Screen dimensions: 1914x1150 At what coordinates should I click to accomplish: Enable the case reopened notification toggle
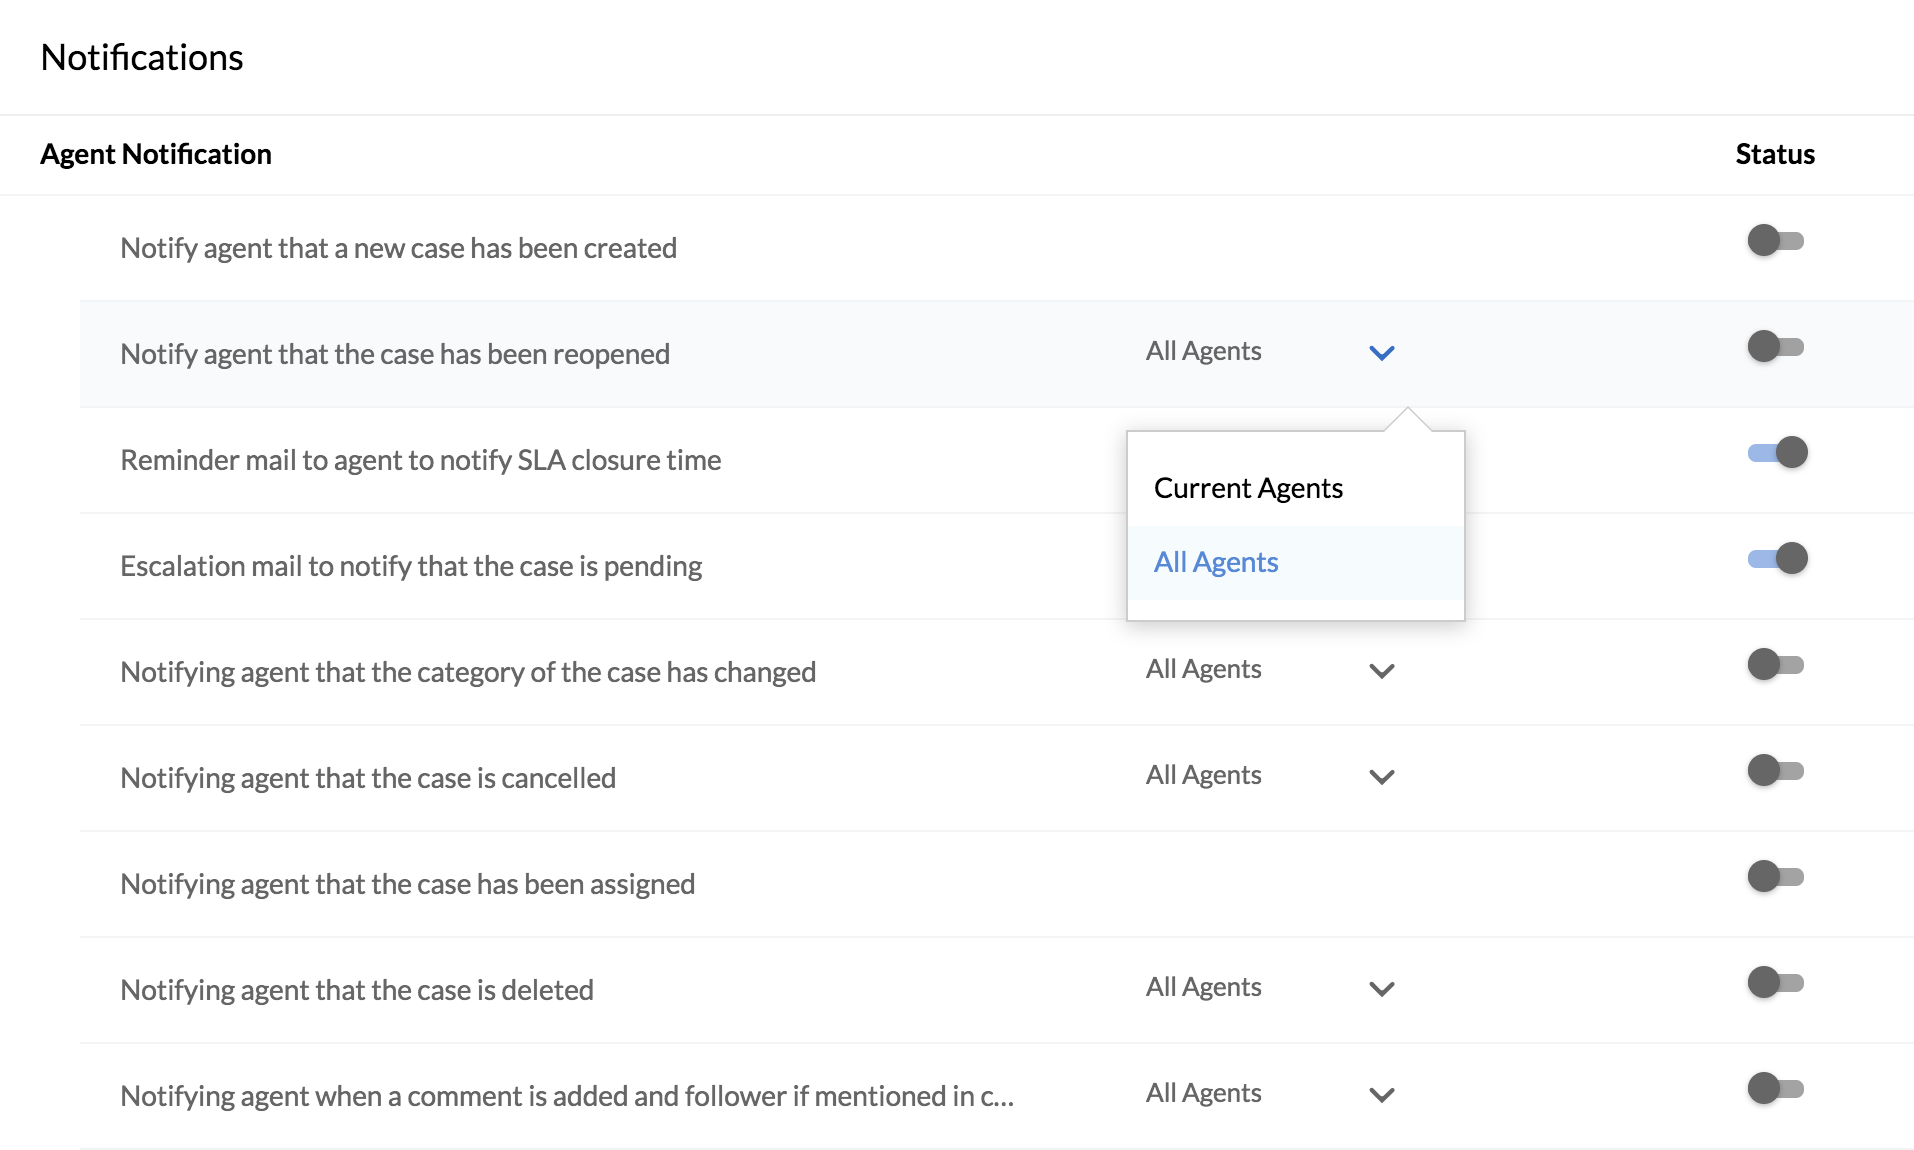1776,347
